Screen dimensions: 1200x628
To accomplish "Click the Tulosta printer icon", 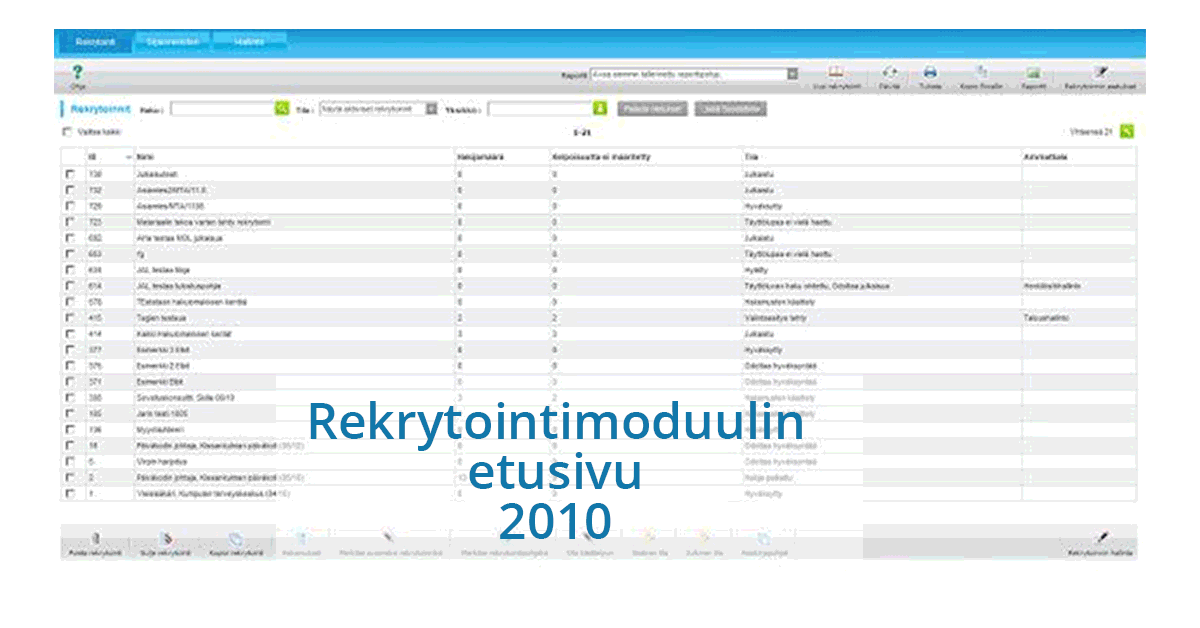I will coord(930,73).
